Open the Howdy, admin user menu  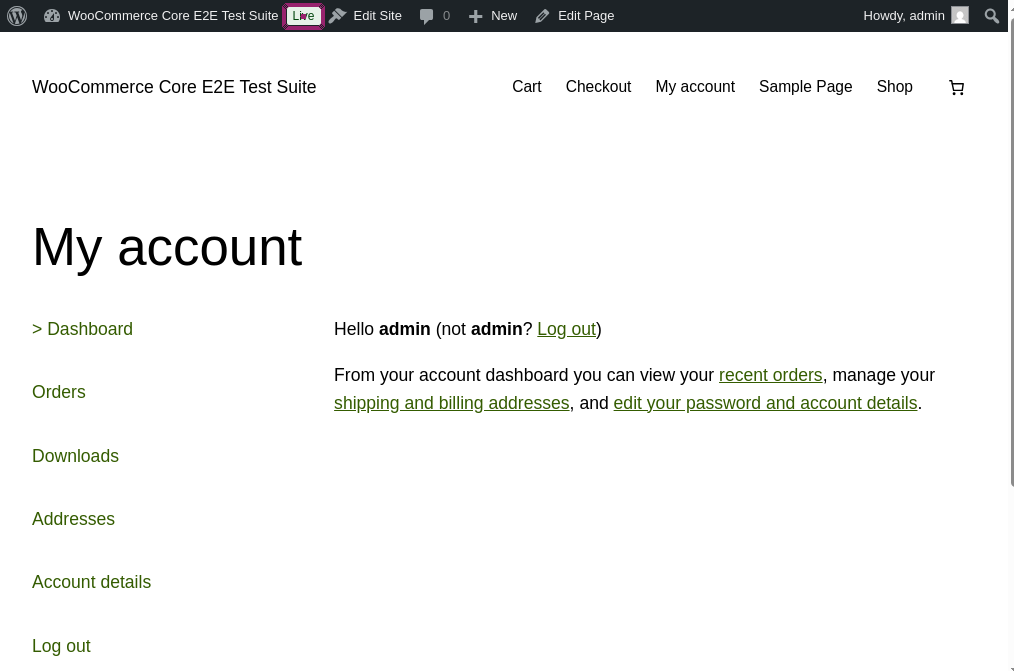tap(903, 16)
